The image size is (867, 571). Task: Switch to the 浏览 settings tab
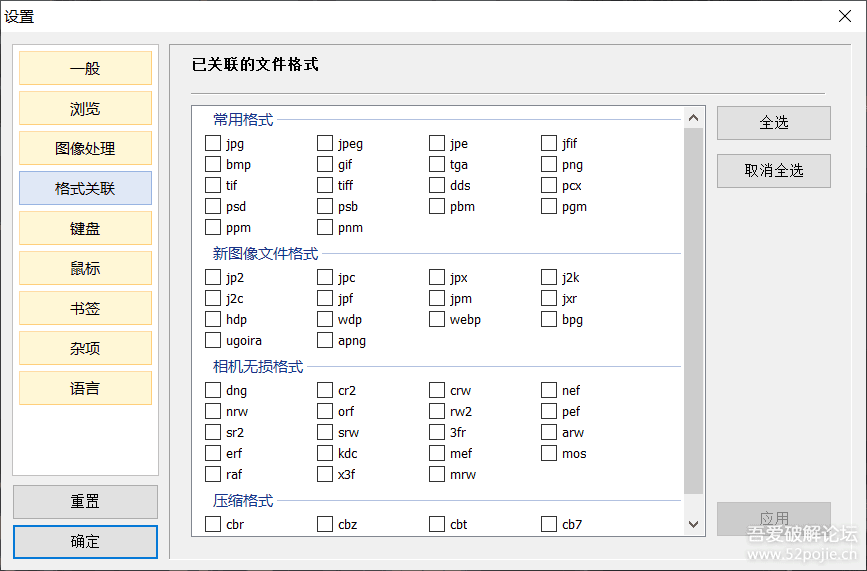click(85, 108)
